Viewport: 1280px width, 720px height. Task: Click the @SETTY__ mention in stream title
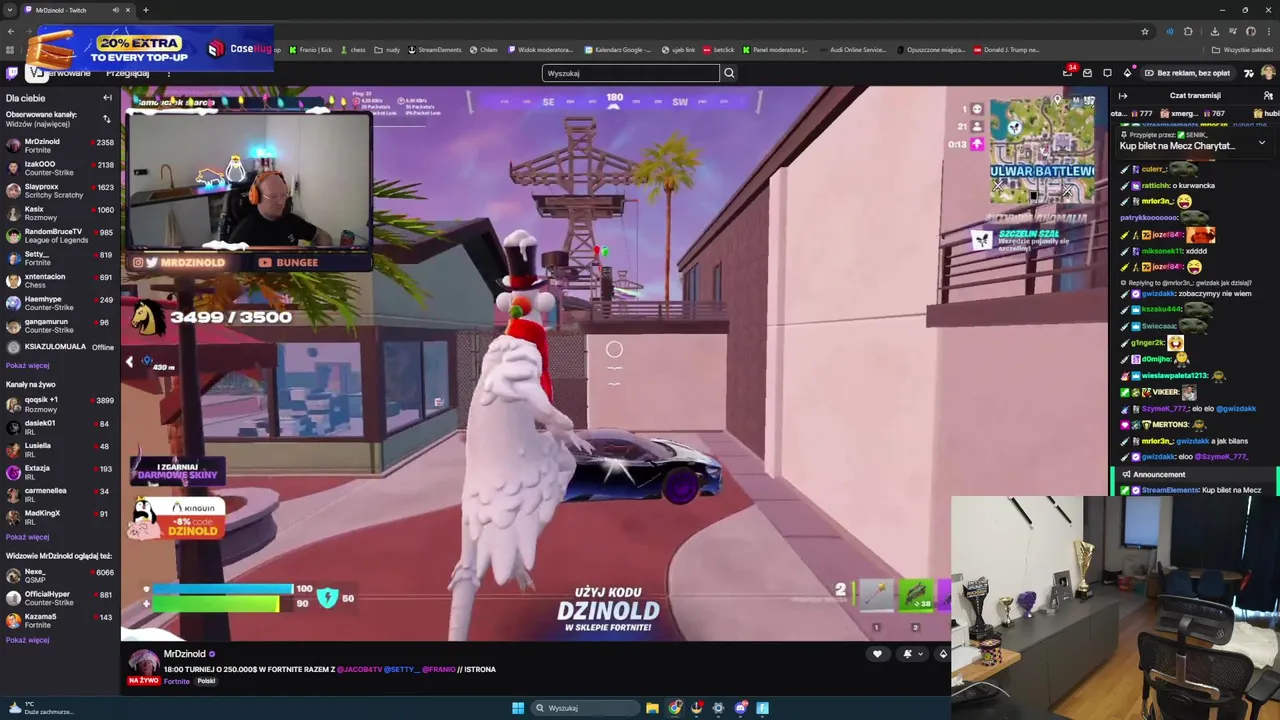click(402, 669)
